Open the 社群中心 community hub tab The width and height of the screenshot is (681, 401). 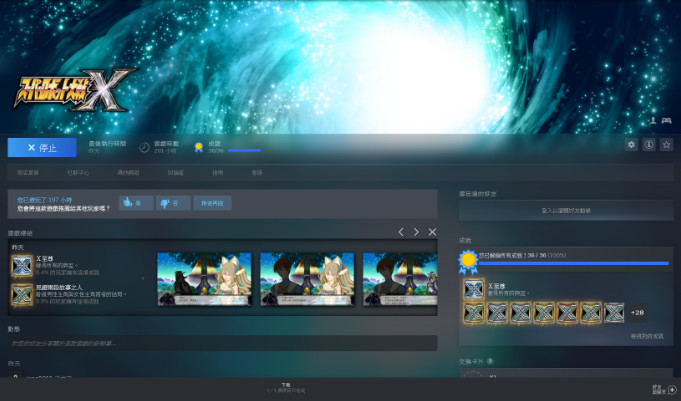[x=78, y=173]
